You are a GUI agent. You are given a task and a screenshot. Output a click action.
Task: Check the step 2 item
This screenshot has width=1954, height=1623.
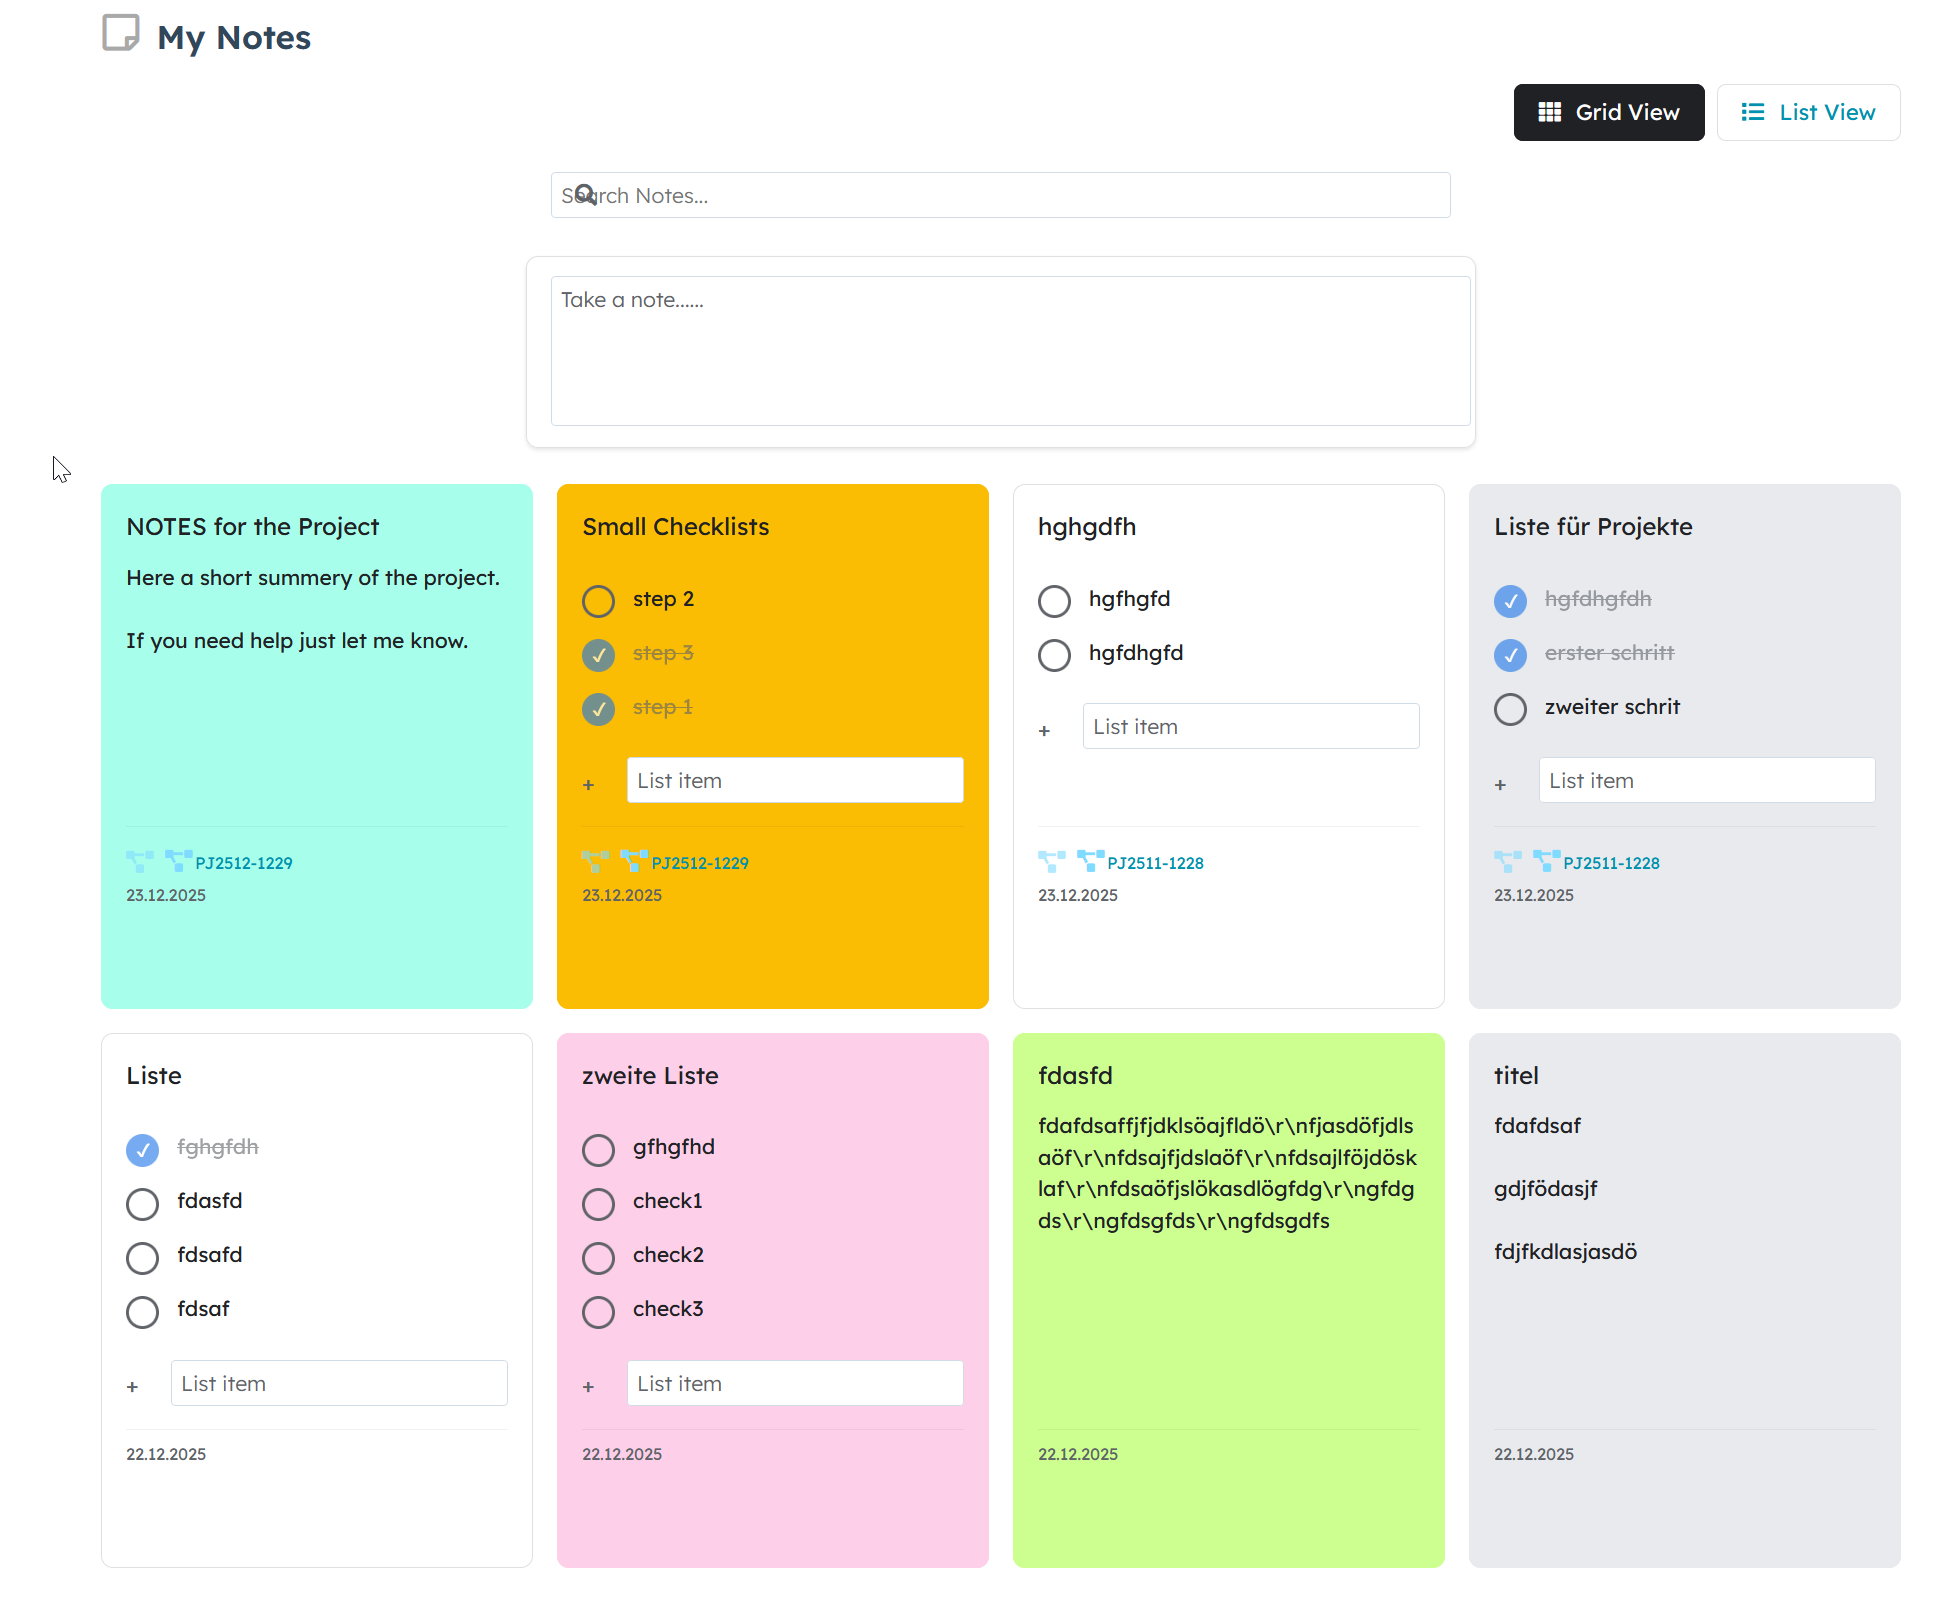coord(598,601)
